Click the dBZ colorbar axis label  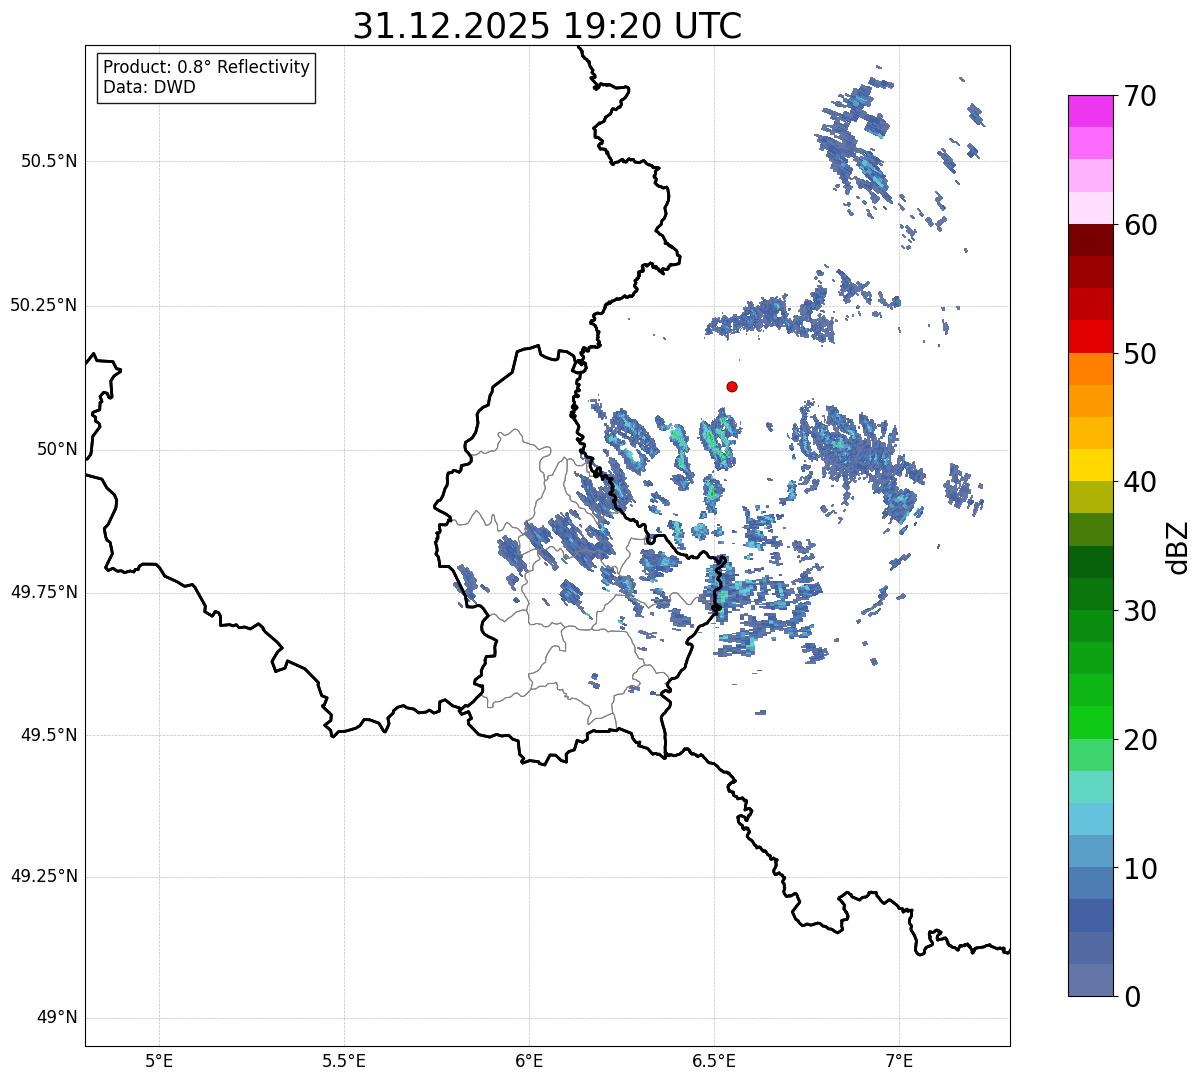tap(1179, 546)
